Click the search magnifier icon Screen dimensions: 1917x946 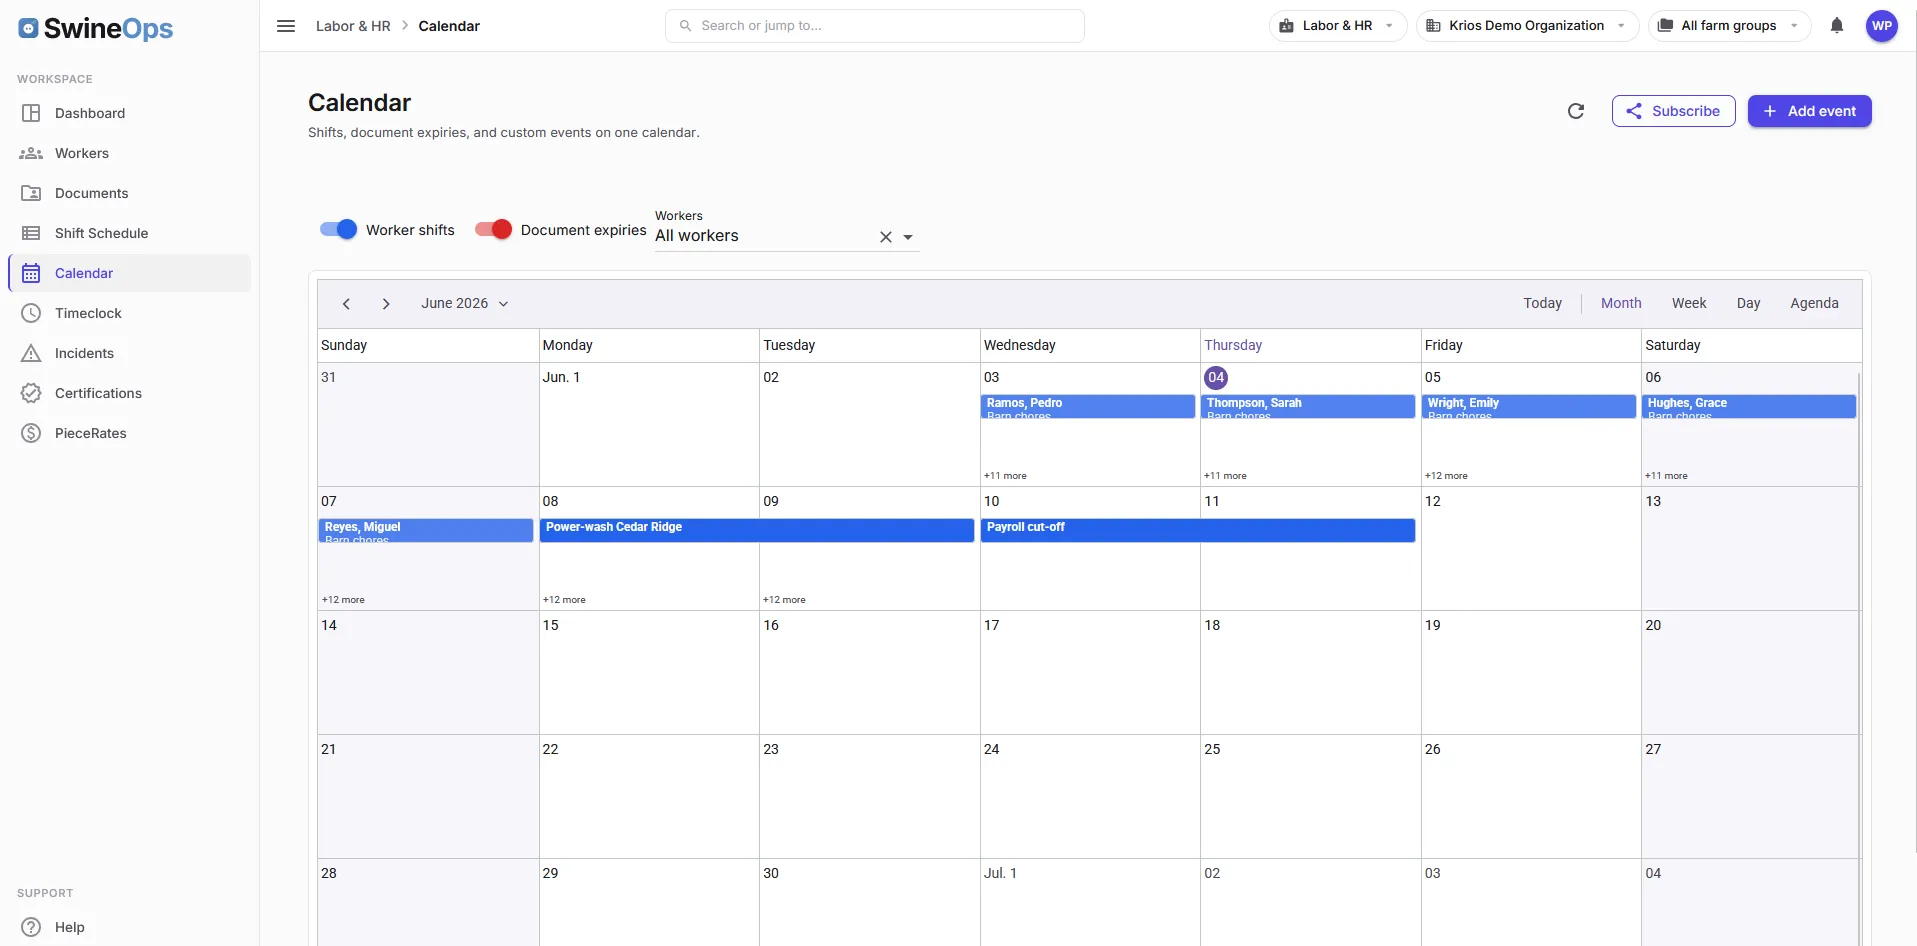click(x=685, y=26)
